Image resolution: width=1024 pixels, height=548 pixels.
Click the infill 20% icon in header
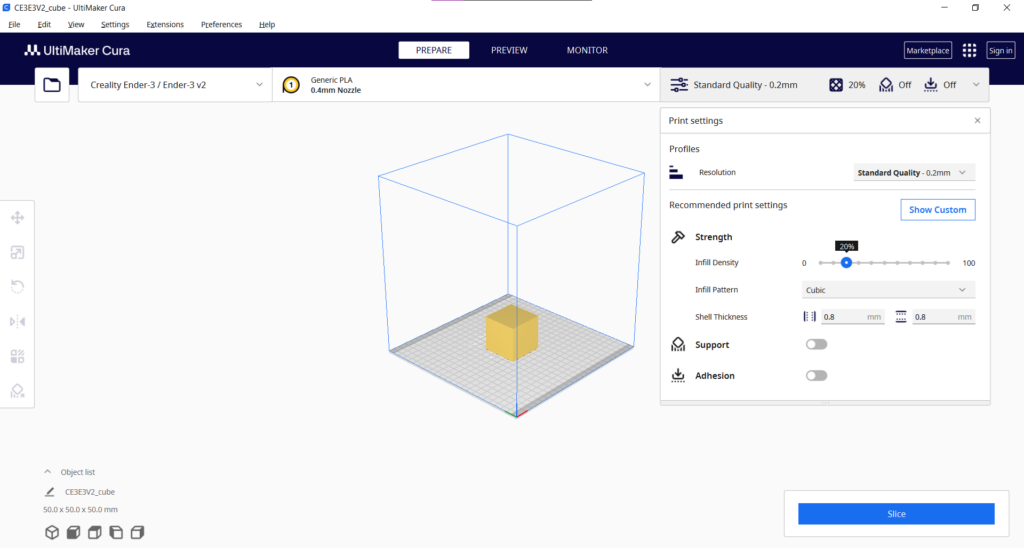coord(836,85)
